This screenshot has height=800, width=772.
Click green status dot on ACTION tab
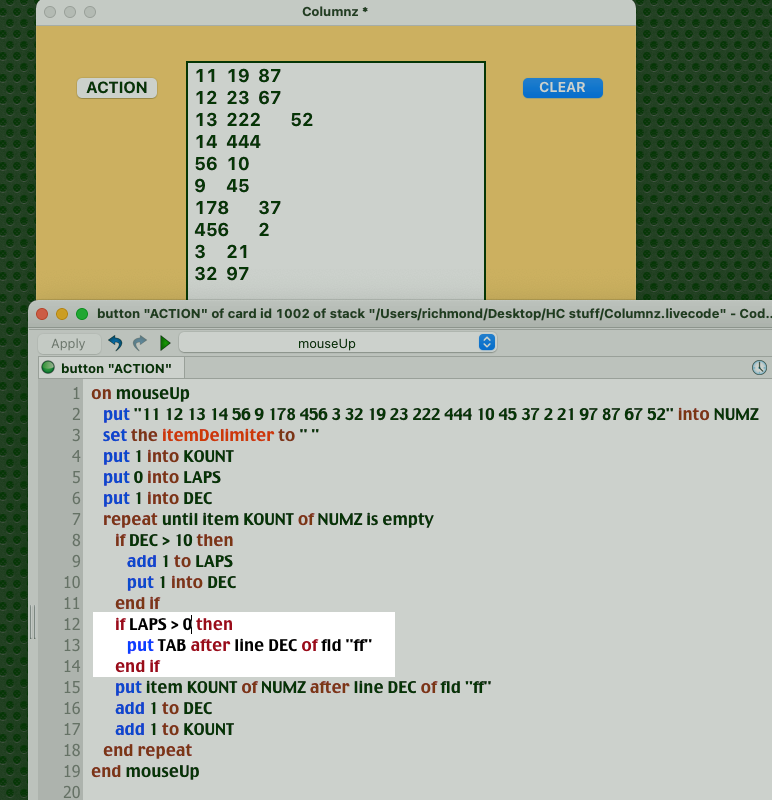[48, 368]
